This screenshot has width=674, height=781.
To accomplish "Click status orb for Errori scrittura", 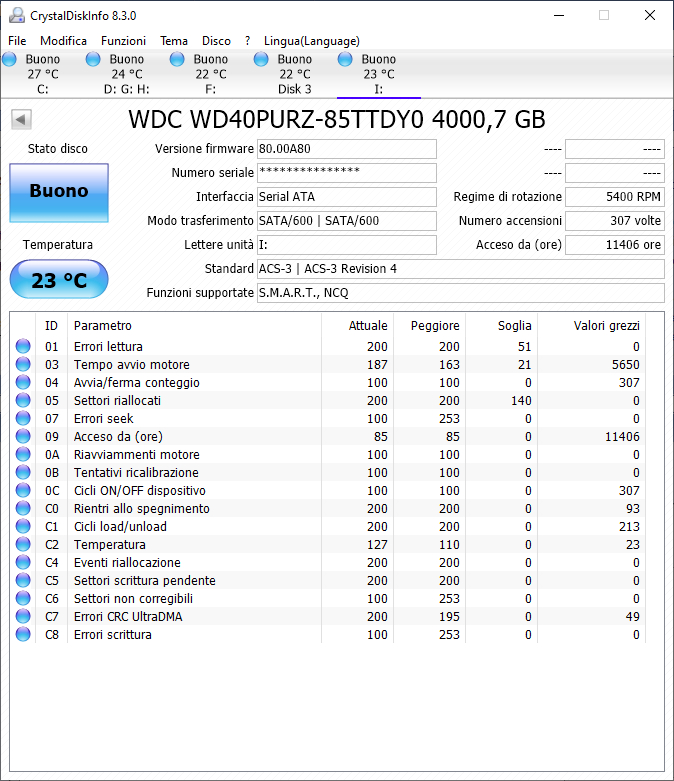I will point(23,634).
